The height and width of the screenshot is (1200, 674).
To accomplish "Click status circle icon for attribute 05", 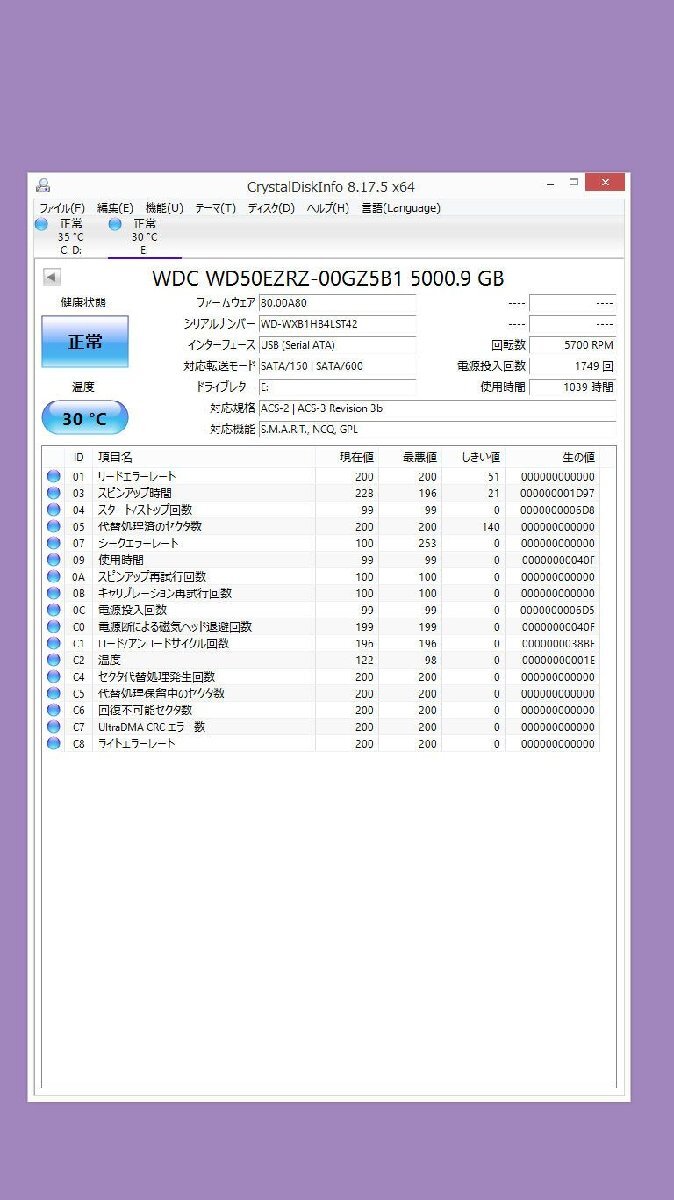I will [53, 527].
